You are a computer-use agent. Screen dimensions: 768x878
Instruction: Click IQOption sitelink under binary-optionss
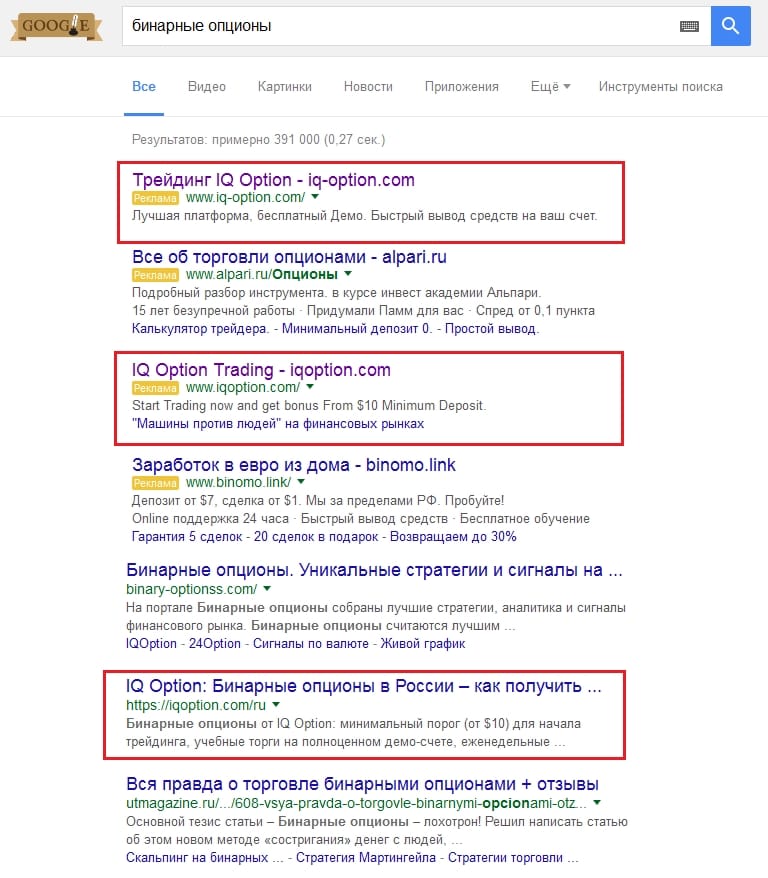(151, 644)
